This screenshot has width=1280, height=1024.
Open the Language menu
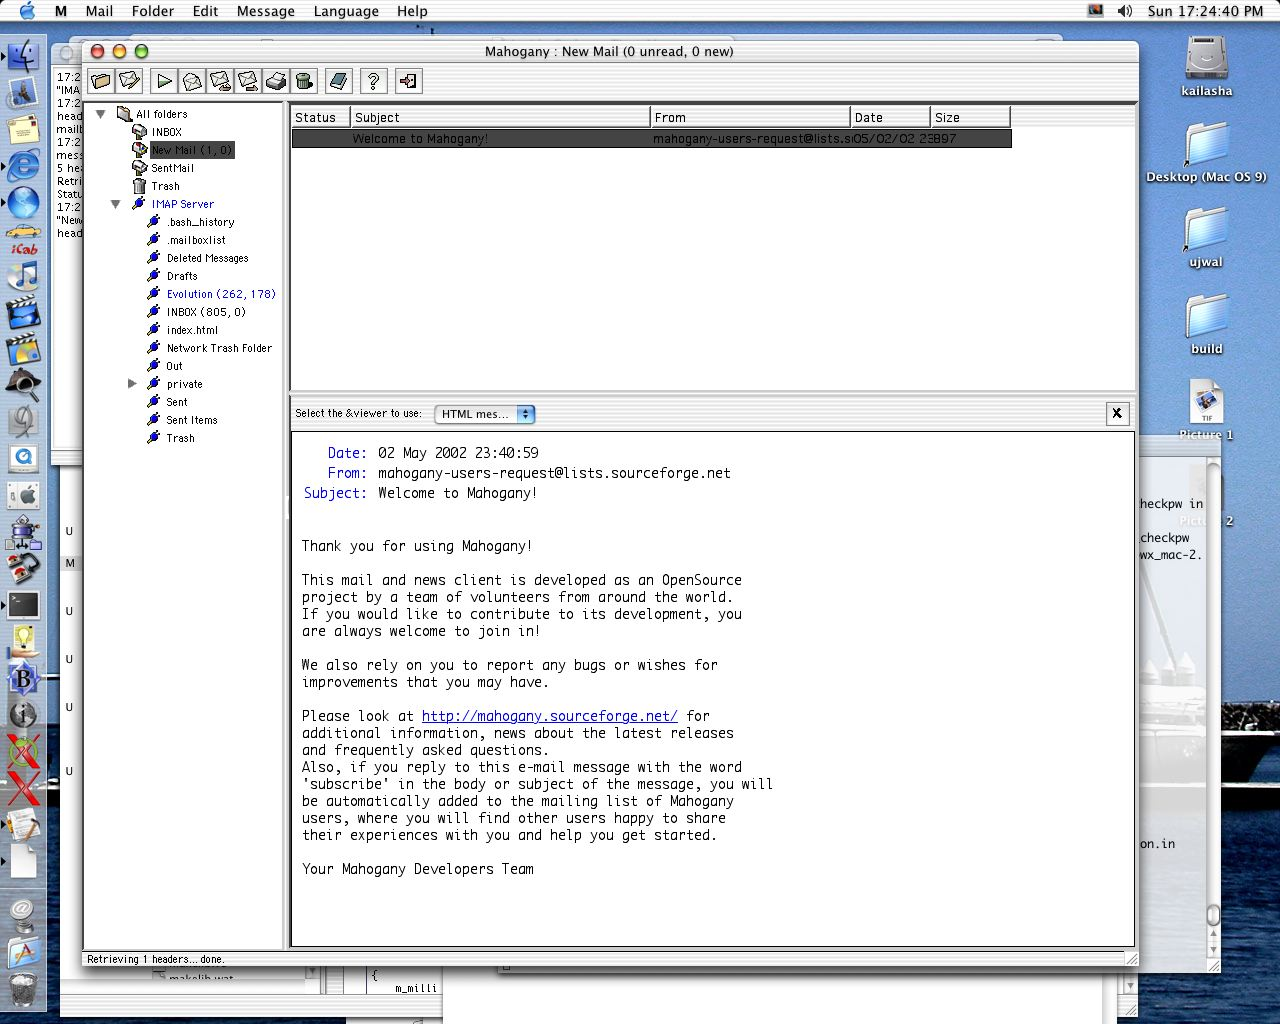coord(346,11)
